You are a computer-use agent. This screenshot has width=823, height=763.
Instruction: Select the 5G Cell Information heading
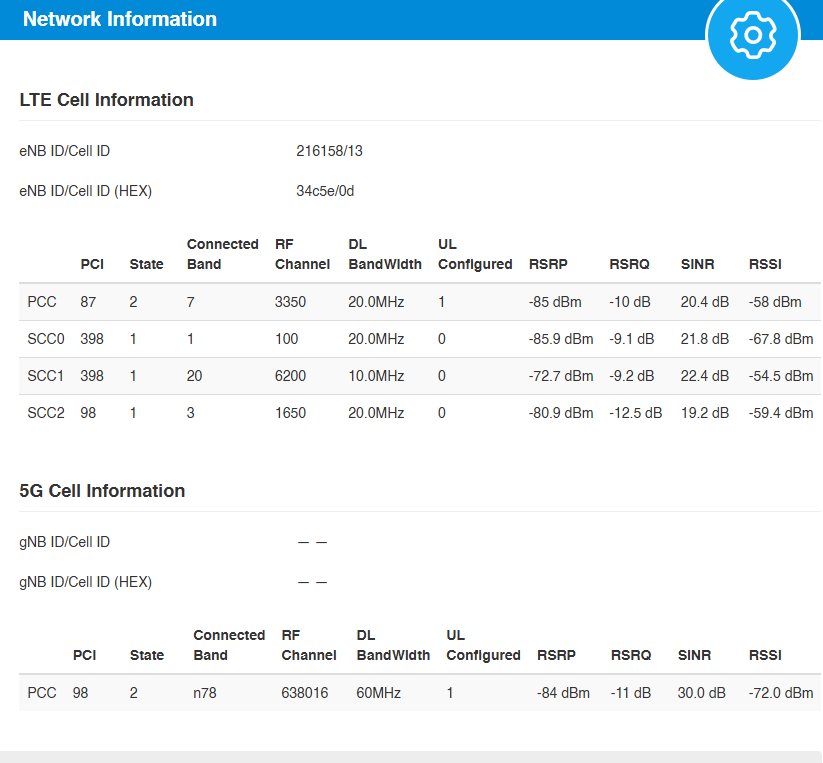(102, 491)
